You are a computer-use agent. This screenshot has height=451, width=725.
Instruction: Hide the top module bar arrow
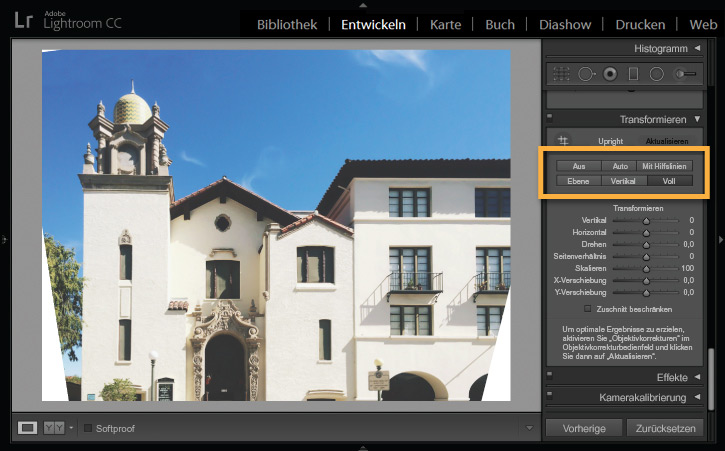point(363,5)
